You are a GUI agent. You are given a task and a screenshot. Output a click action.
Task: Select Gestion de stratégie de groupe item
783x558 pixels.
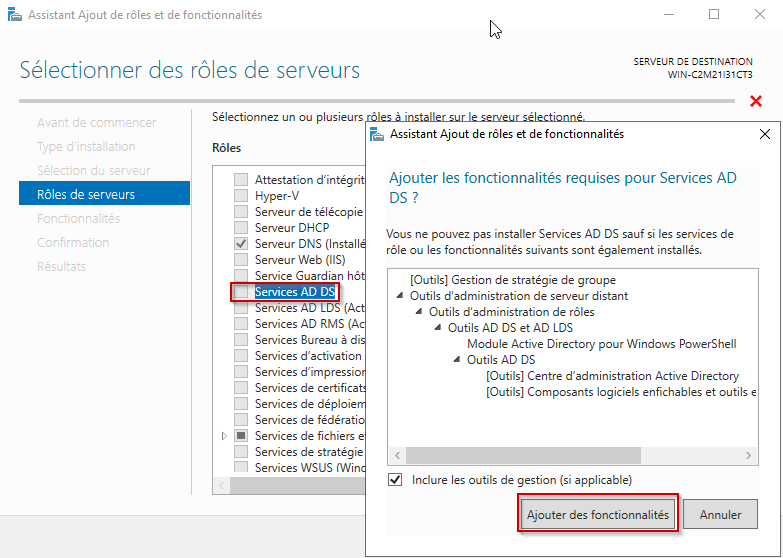[513, 280]
